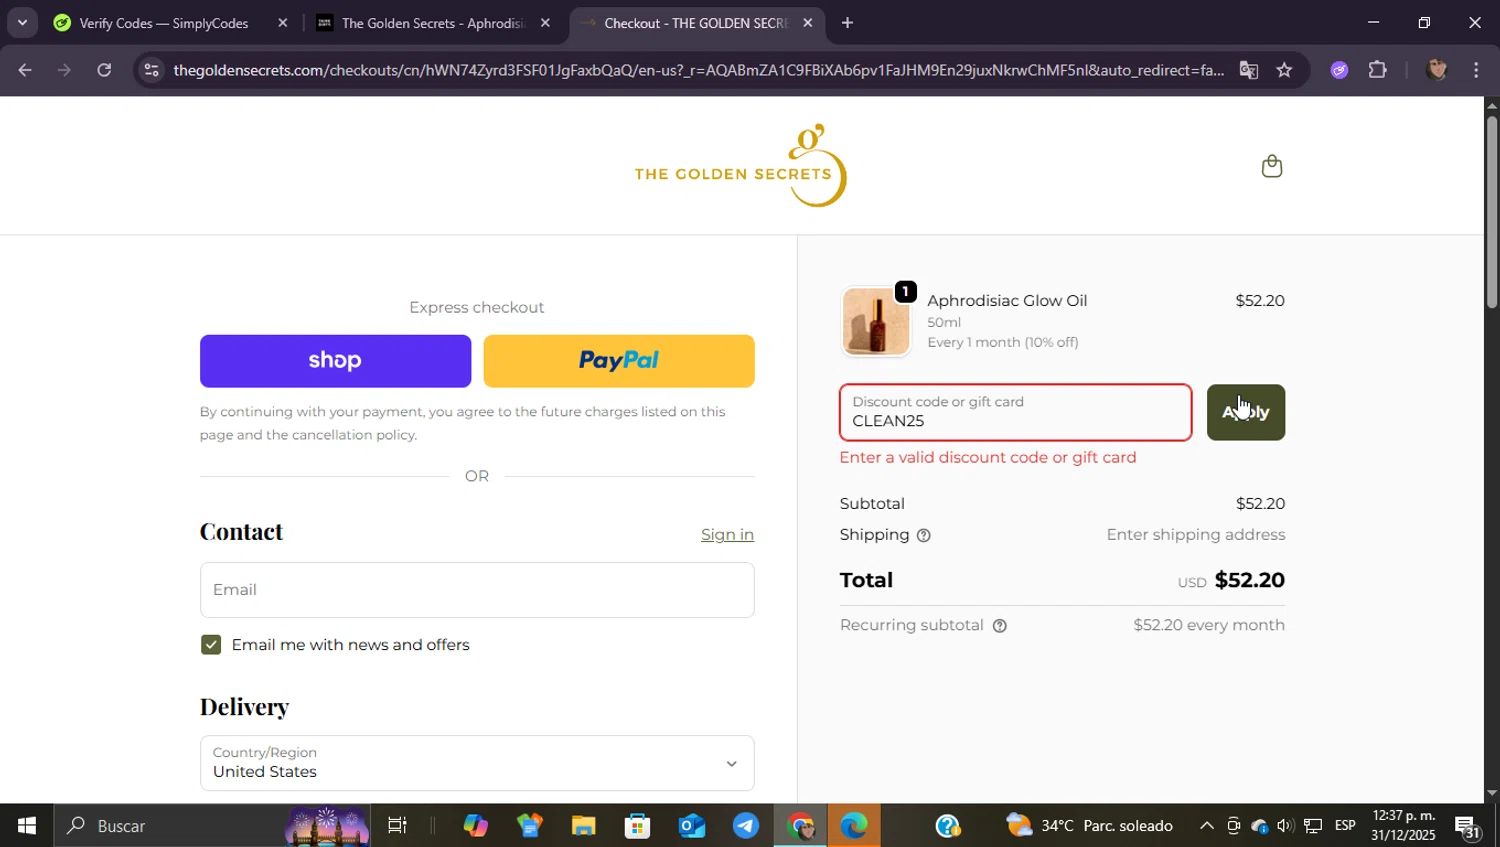Click the ESP language indicator
Viewport: 1500px width, 847px height.
(x=1345, y=826)
